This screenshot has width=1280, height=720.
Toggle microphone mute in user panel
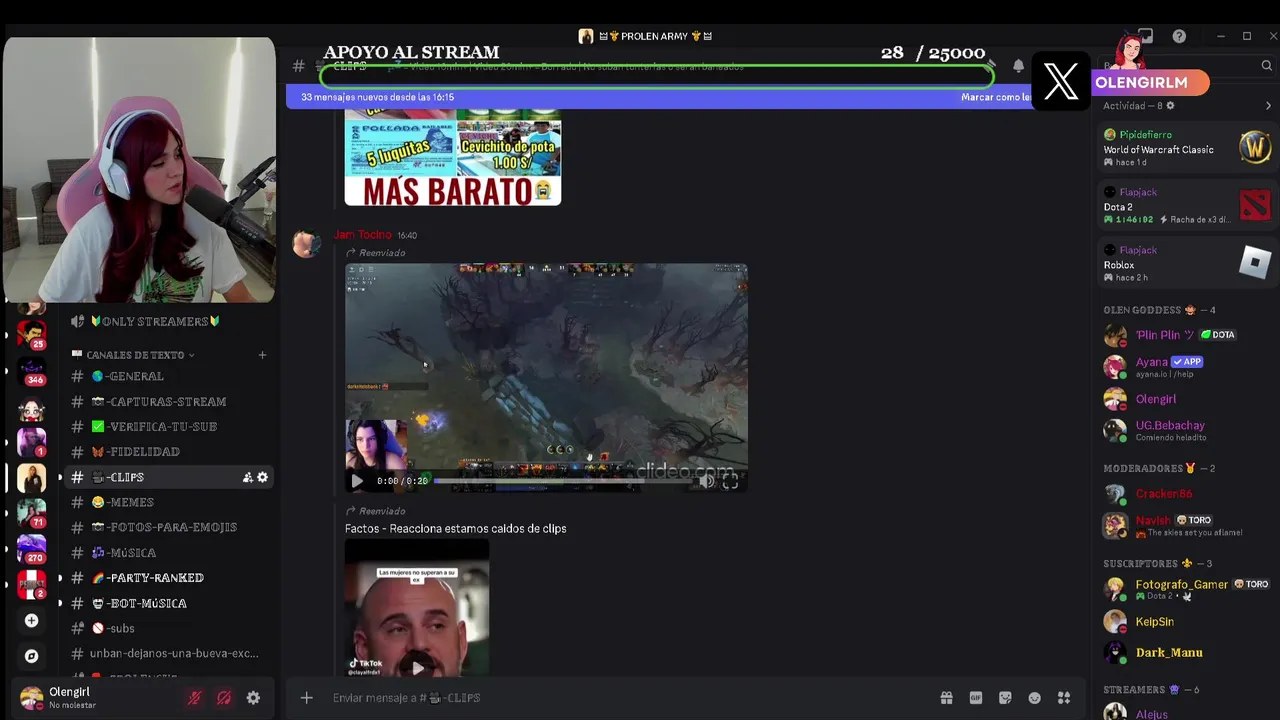pyautogui.click(x=195, y=698)
